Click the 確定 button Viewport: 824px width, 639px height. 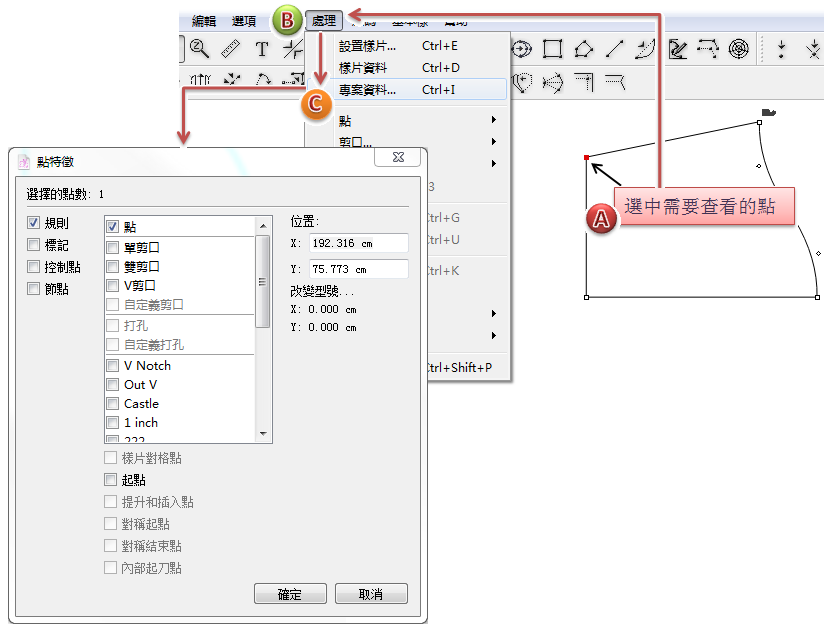pos(290,594)
